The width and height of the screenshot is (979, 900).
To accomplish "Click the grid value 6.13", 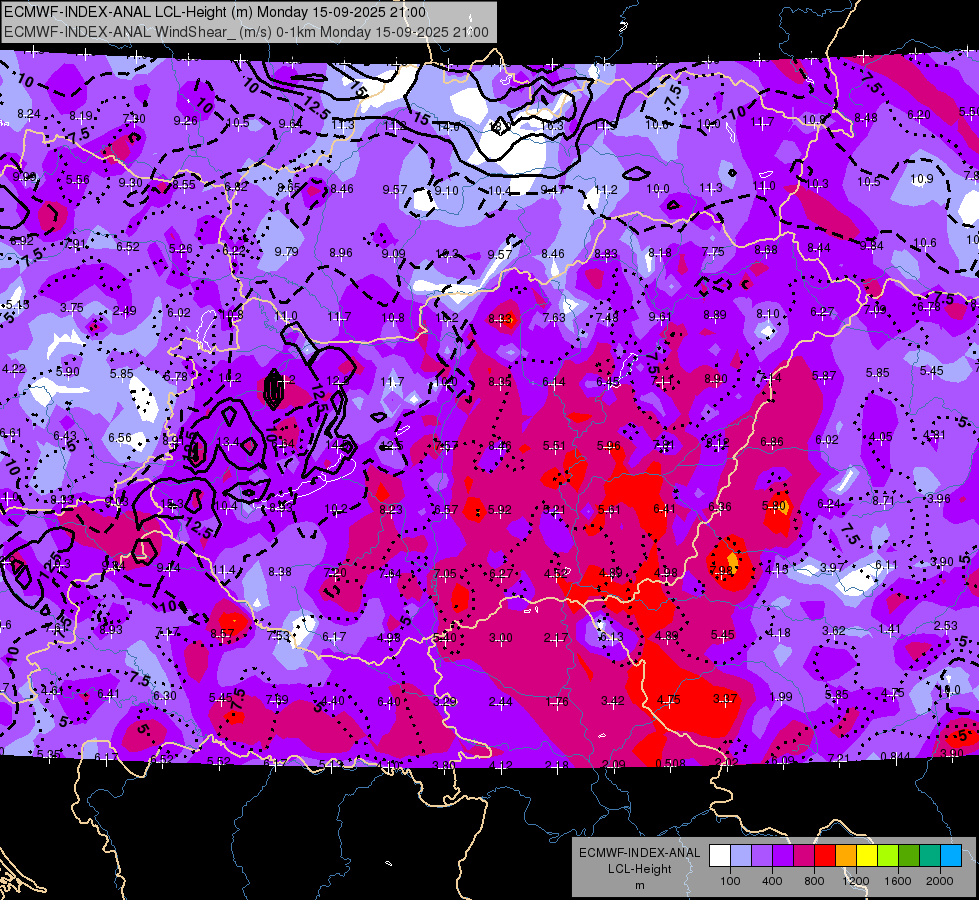I will click(x=612, y=636).
